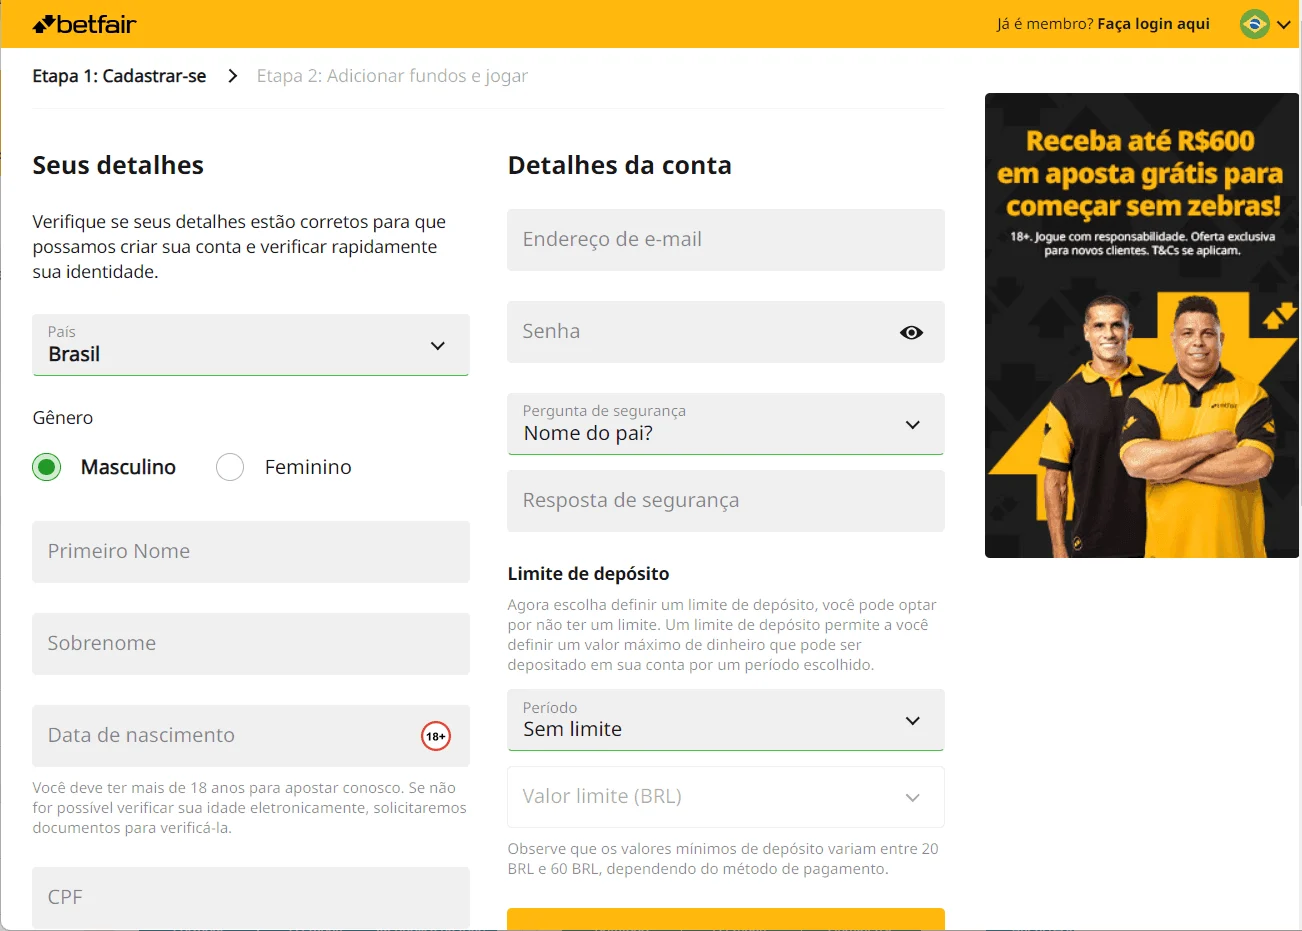Click the breadcrumb chevron between steps
This screenshot has height=931, width=1302.
tap(232, 76)
